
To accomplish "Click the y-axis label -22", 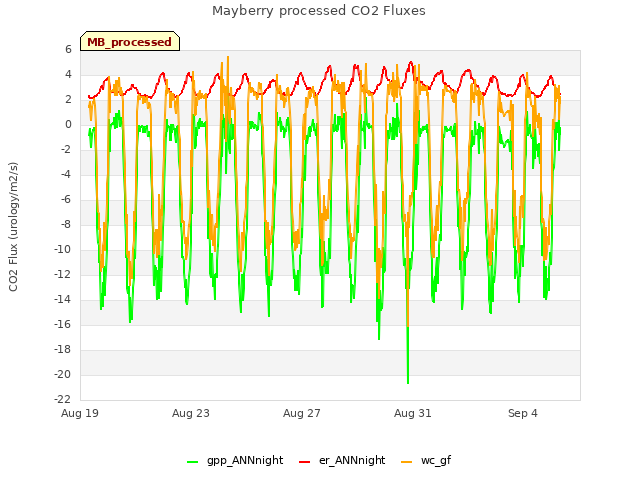I will (62, 399).
